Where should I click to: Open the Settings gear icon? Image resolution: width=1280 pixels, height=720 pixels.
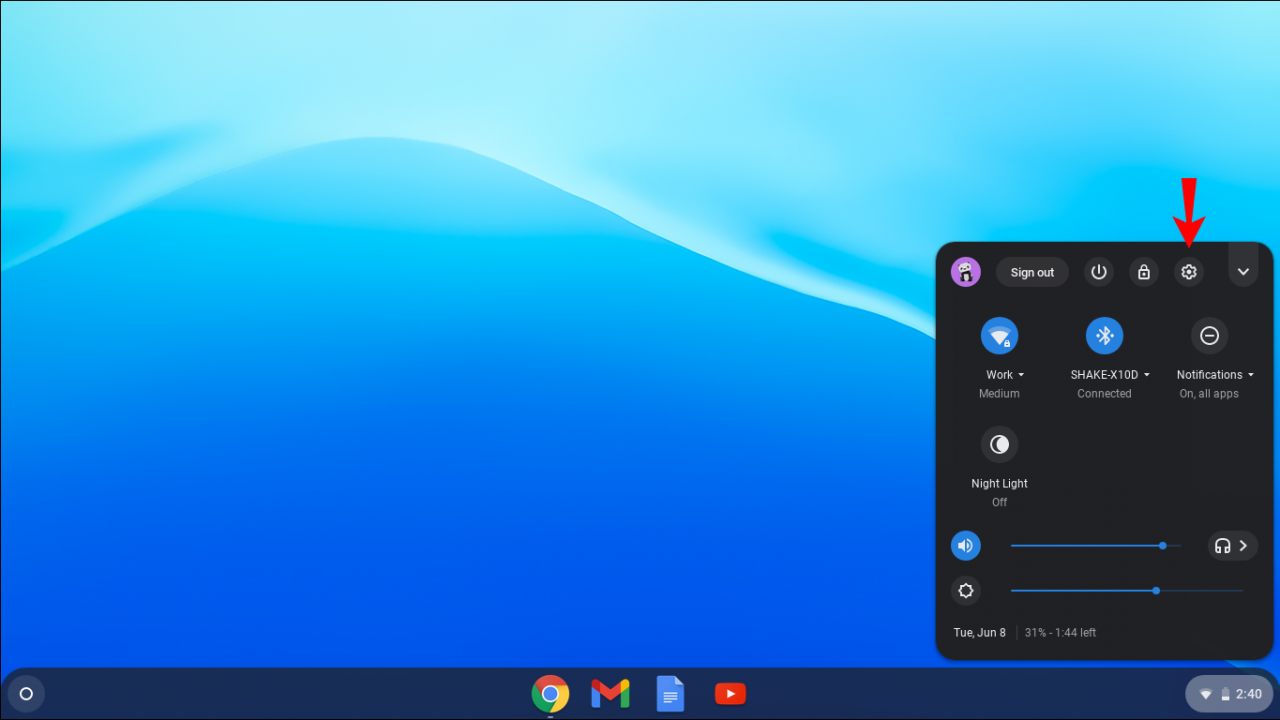pos(1189,271)
